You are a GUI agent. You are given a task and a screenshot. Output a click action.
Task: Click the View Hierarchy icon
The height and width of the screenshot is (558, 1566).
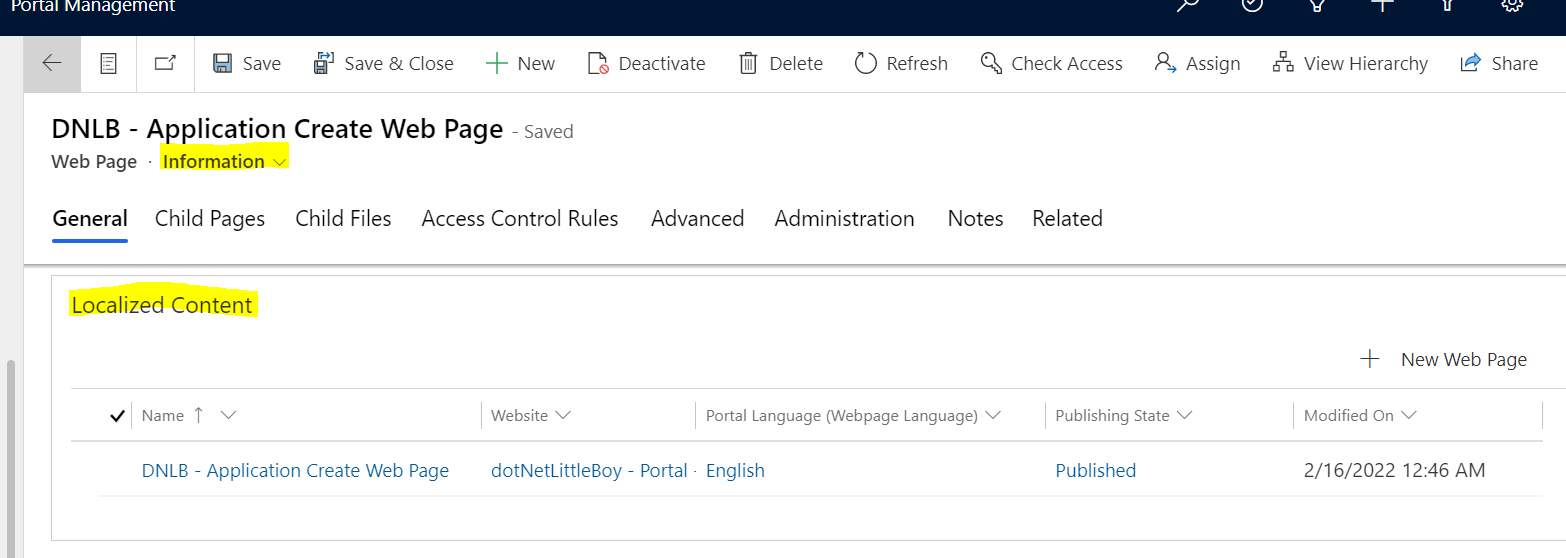point(1283,63)
